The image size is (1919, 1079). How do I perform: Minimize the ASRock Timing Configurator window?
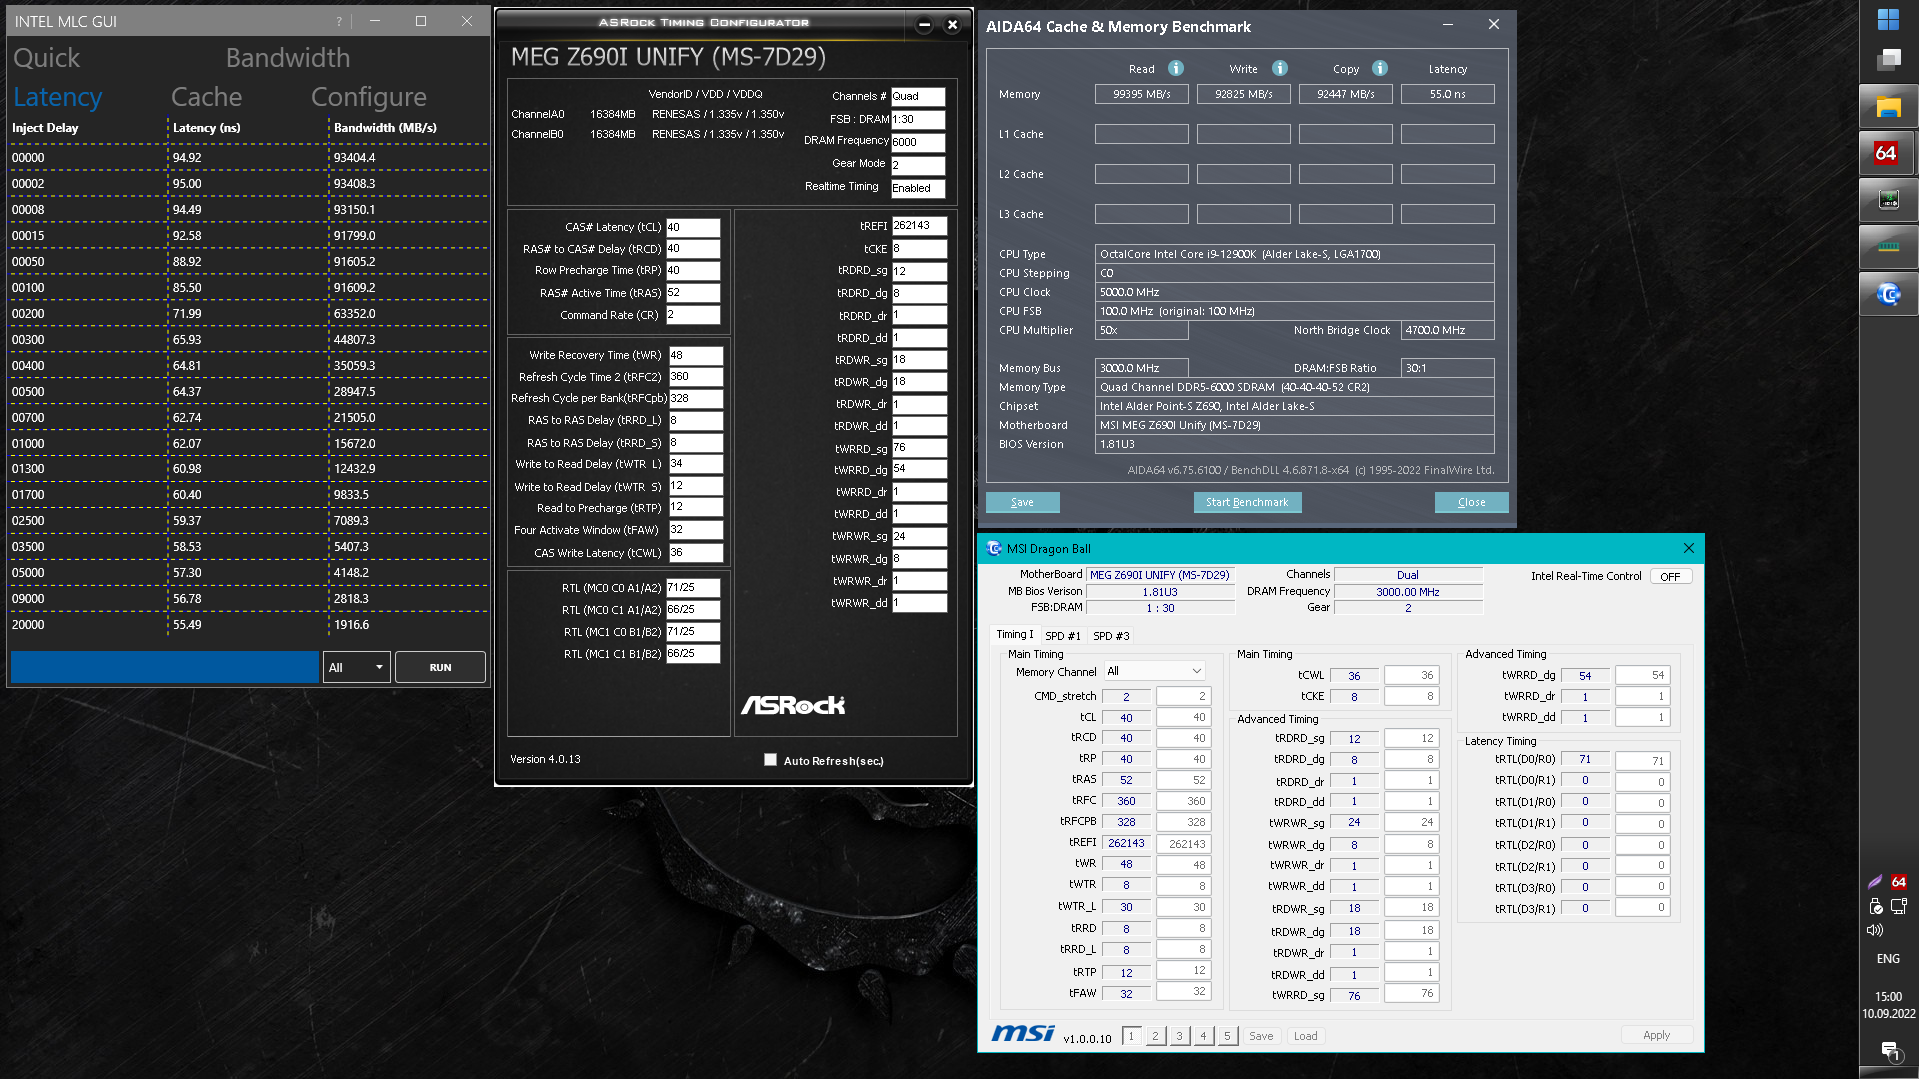pyautogui.click(x=924, y=25)
